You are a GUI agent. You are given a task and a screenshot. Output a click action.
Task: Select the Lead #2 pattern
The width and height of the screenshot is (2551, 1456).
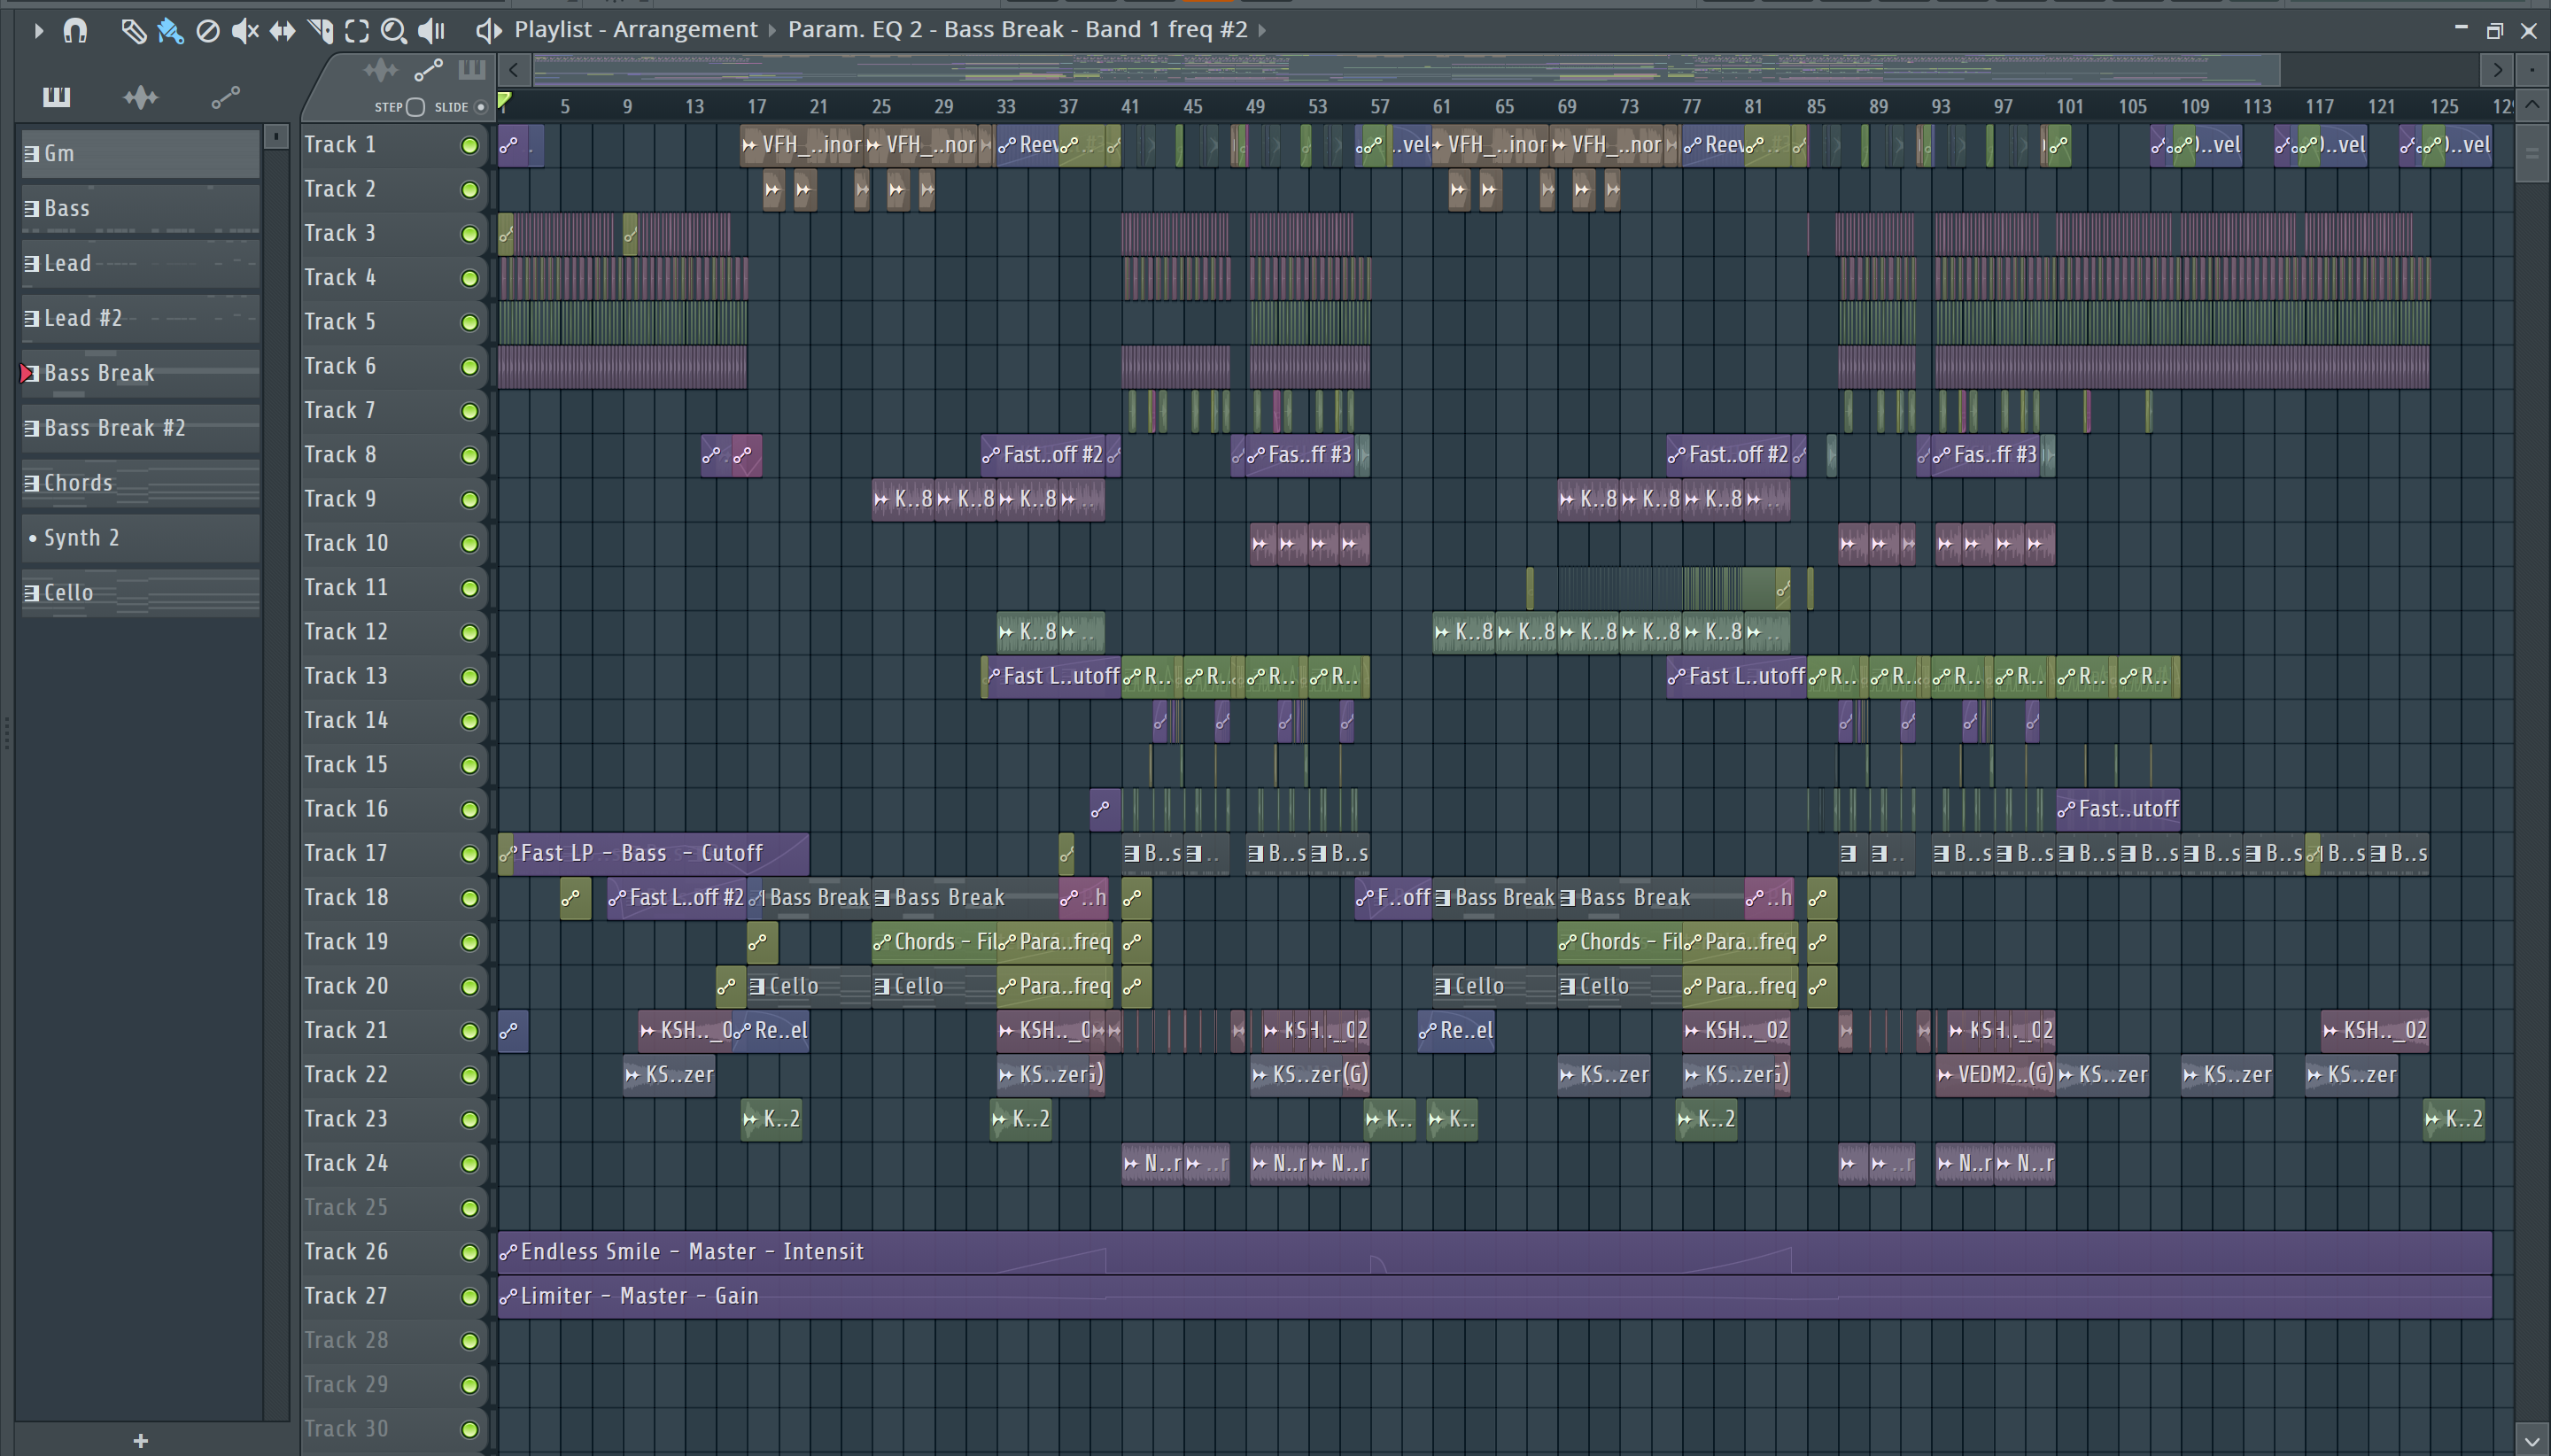141,318
